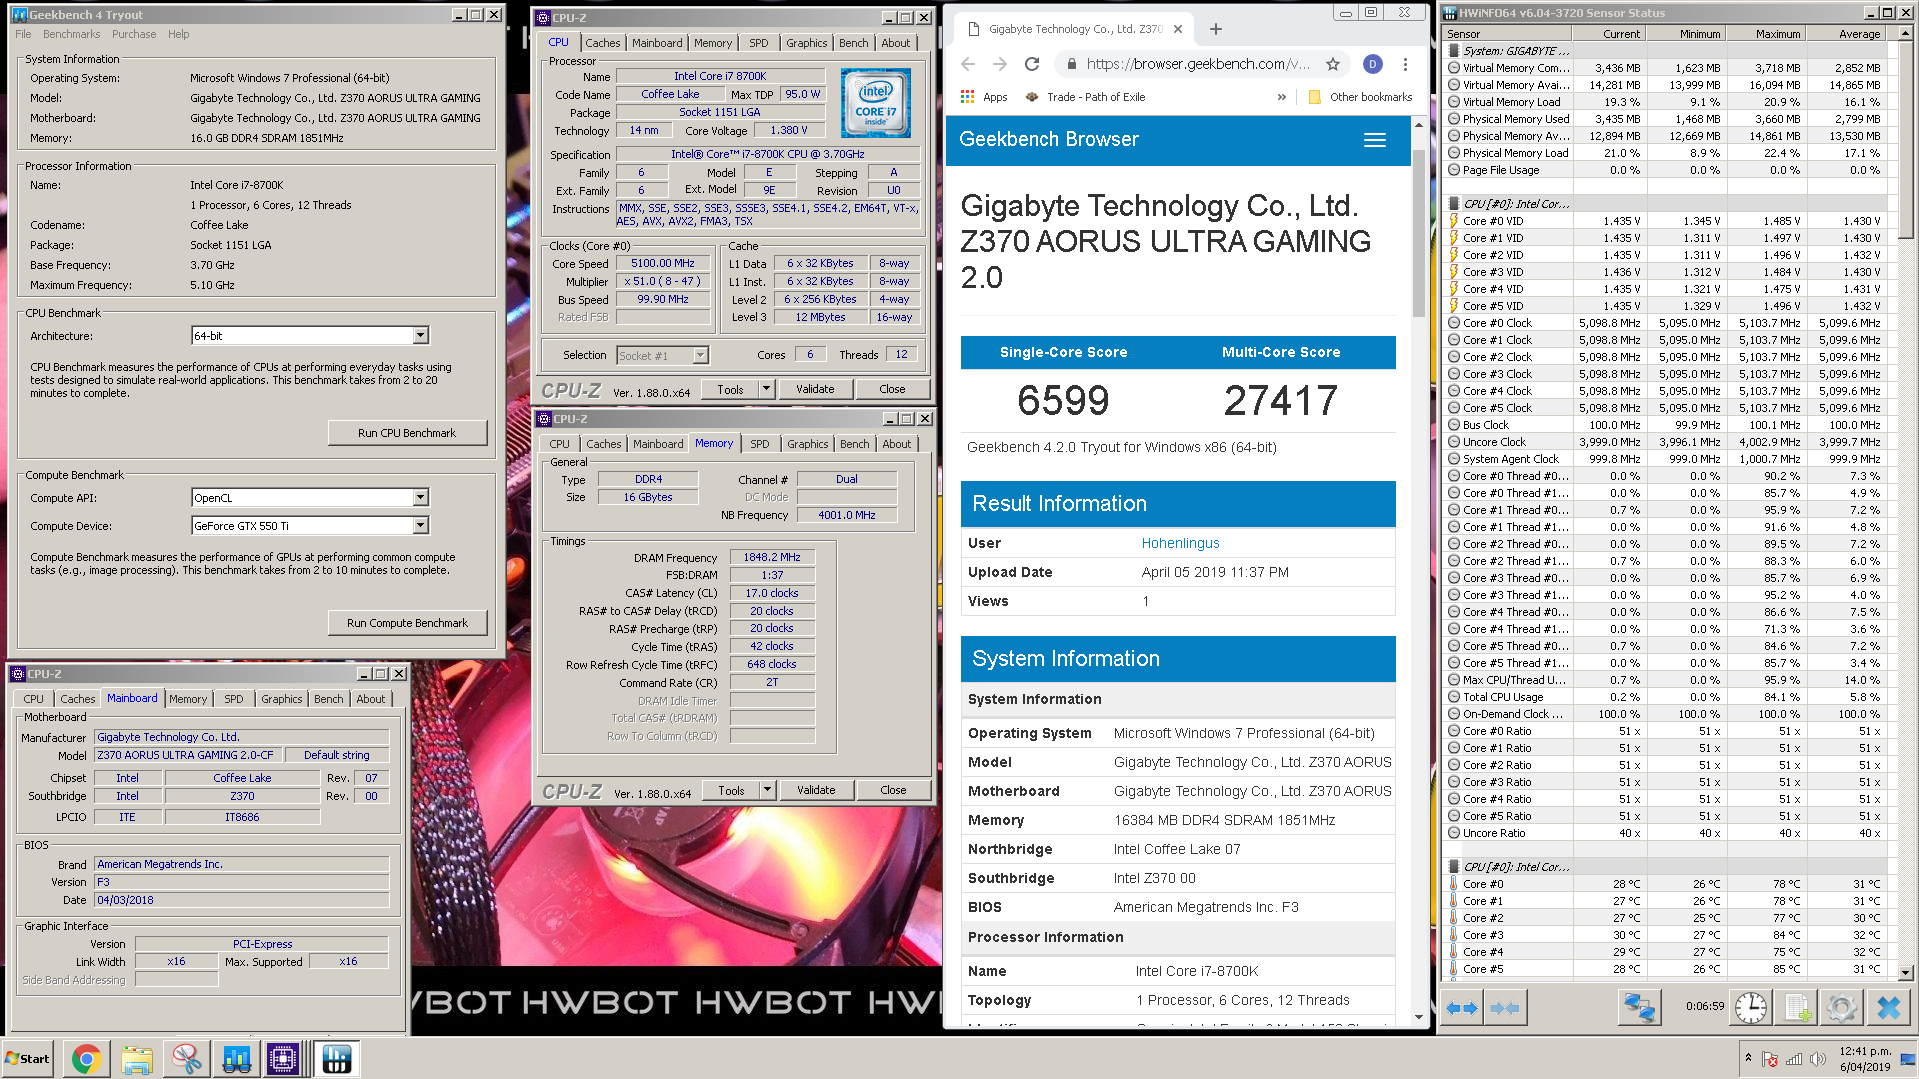Screen dimensions: 1919x1079
Task: Expand the bookmarks overflow chevron in Chrome
Action: [1282, 97]
